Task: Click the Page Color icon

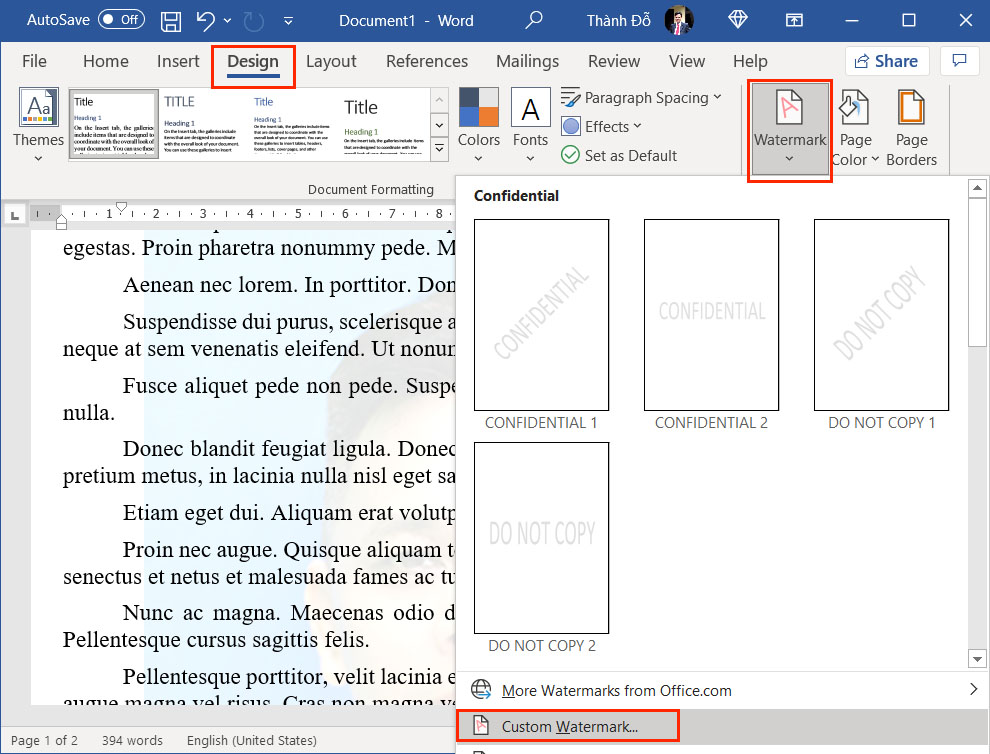Action: click(x=854, y=127)
